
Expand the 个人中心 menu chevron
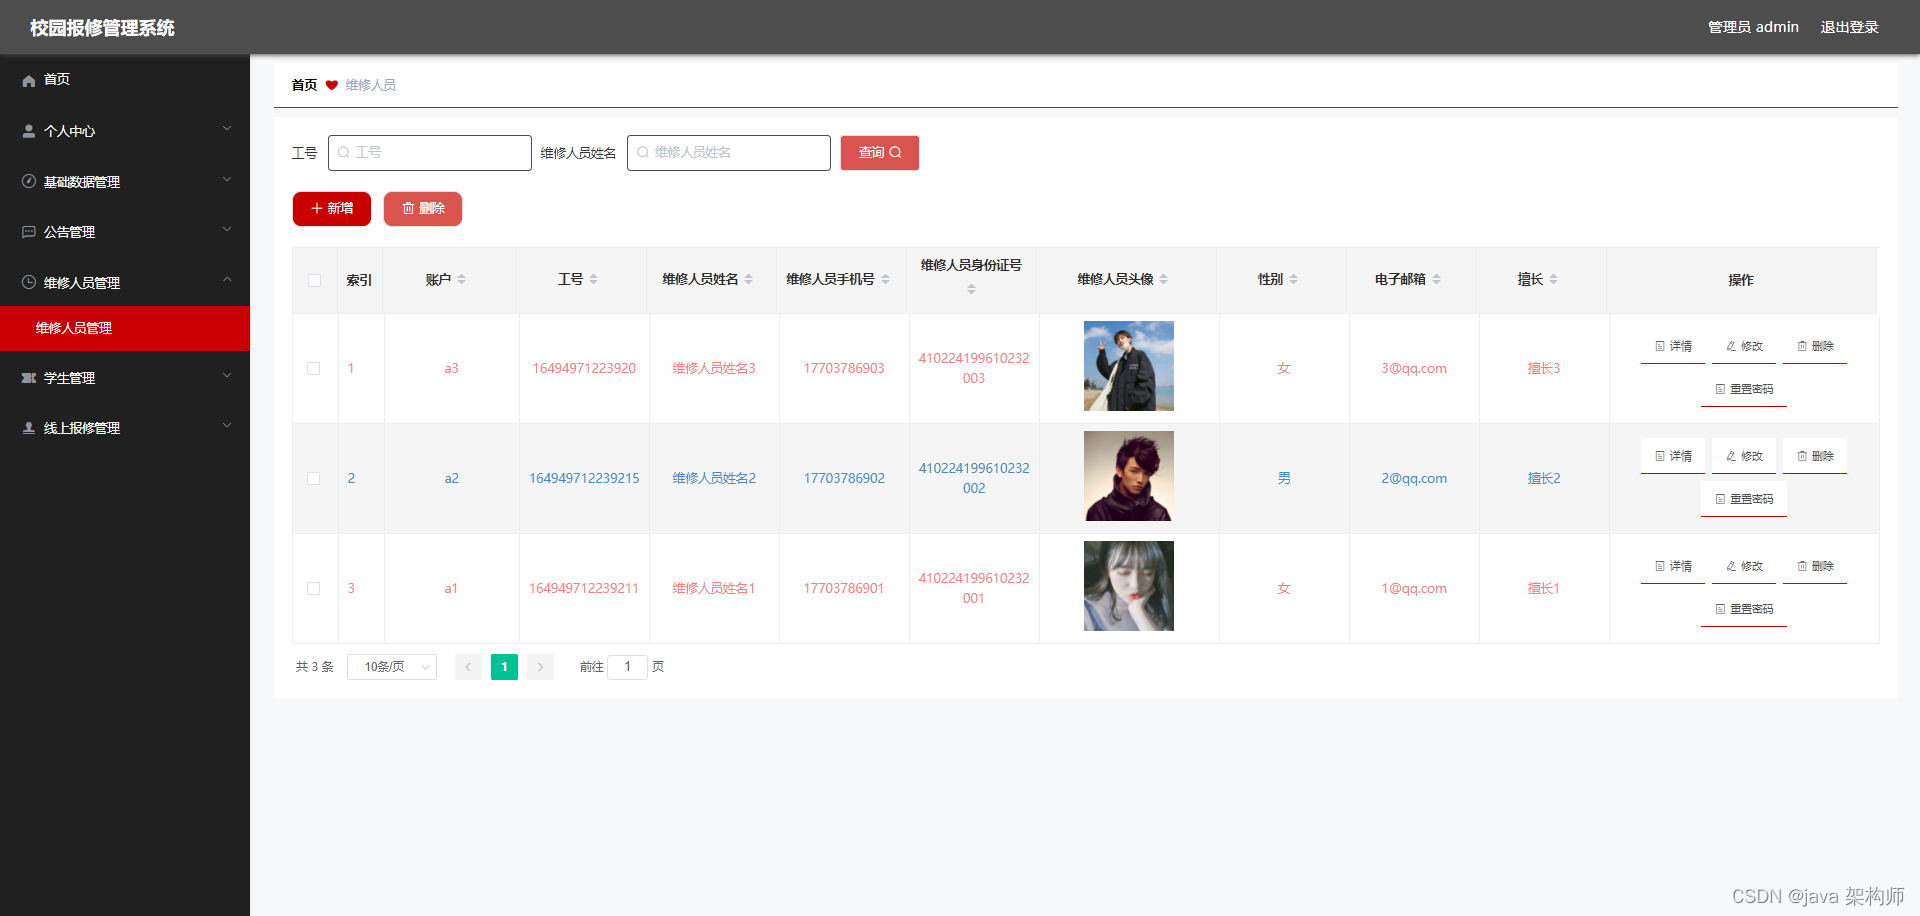pyautogui.click(x=227, y=129)
